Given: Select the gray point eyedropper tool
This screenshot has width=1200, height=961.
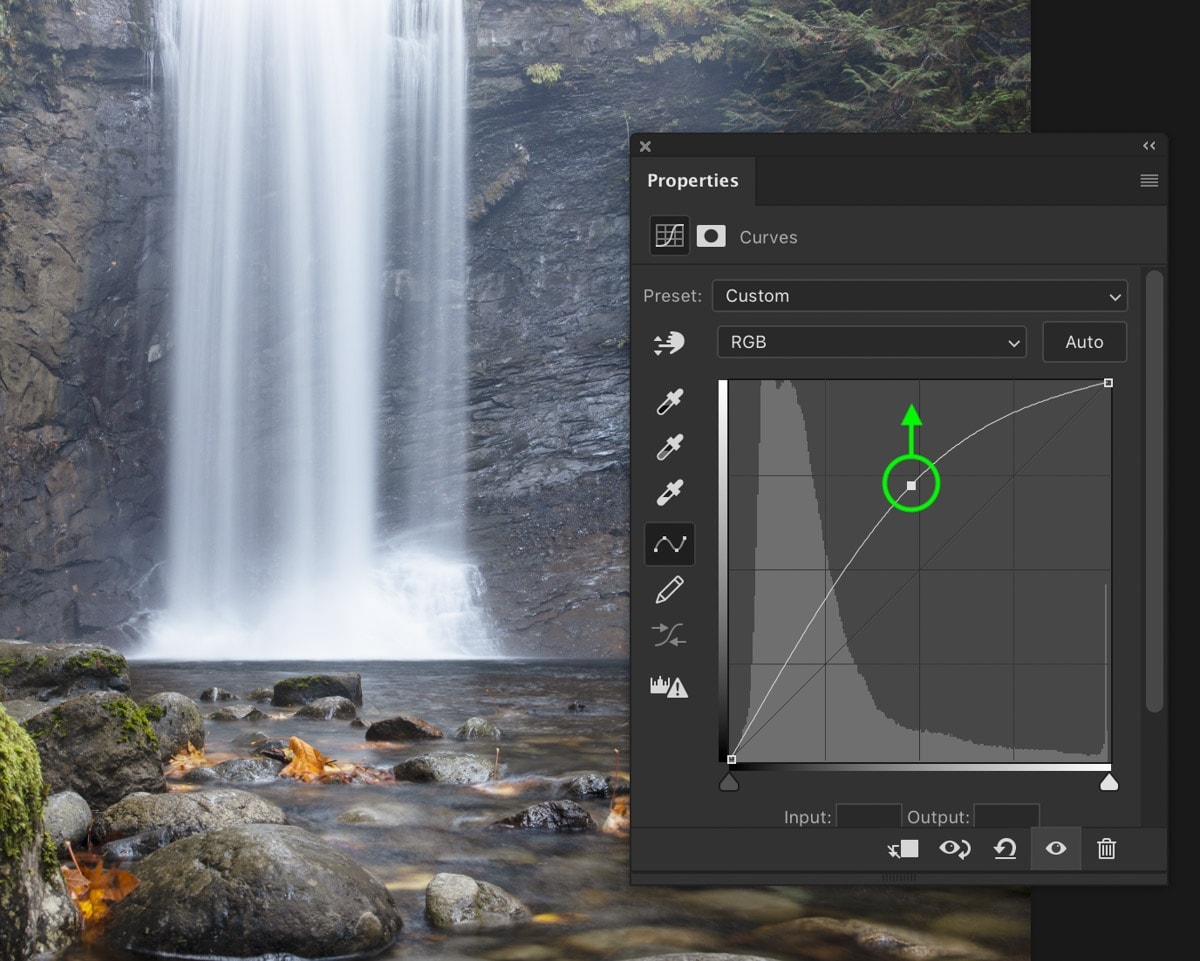Looking at the screenshot, I should point(669,447).
